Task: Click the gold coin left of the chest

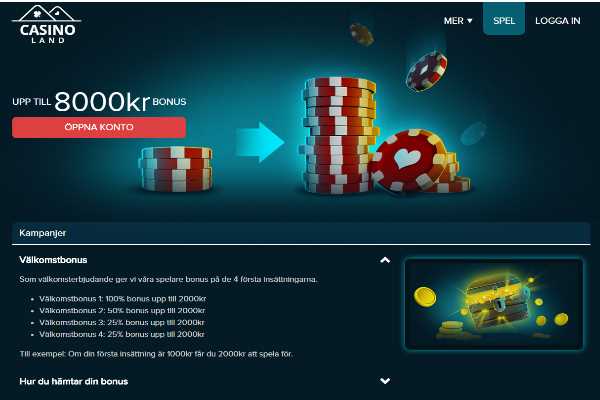Action: pyautogui.click(x=425, y=297)
